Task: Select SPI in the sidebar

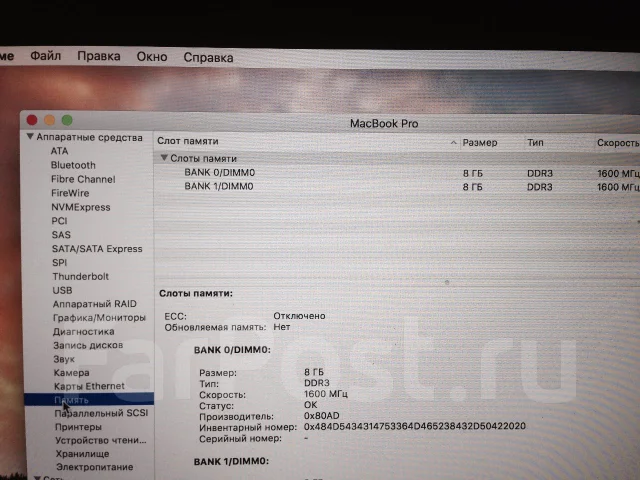Action: point(60,263)
